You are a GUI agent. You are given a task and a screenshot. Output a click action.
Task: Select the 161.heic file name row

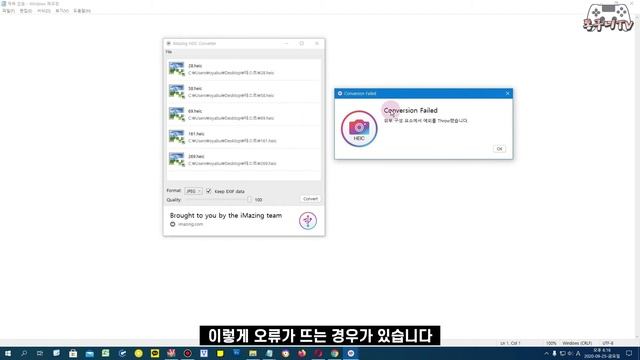tap(196, 133)
